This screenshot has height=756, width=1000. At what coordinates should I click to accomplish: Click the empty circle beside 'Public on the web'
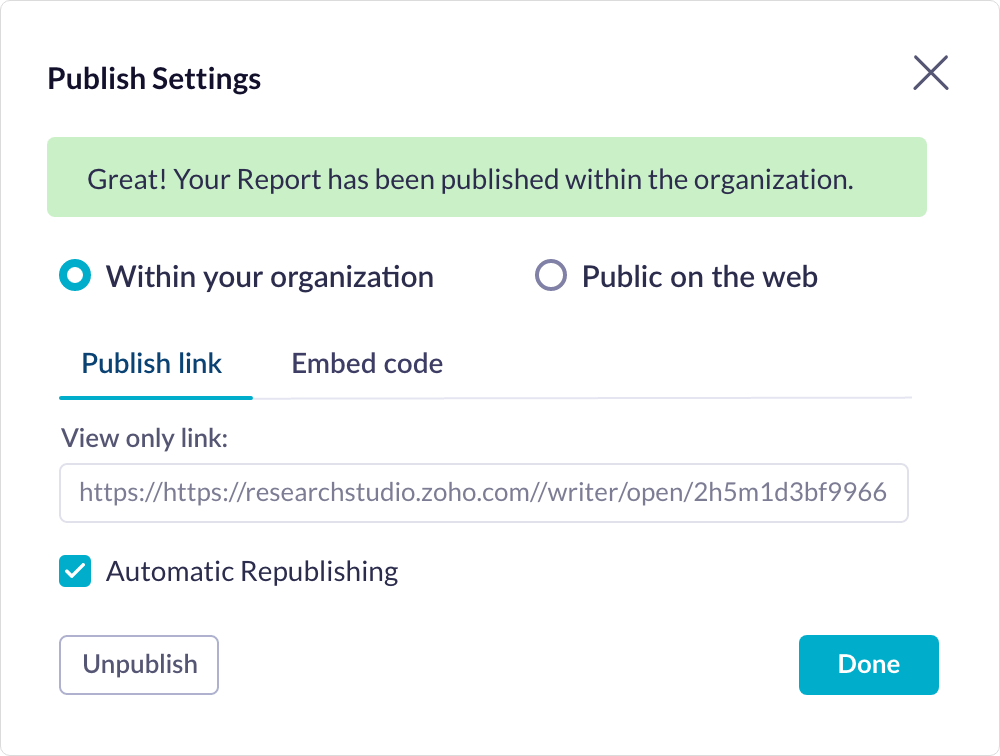tap(551, 276)
